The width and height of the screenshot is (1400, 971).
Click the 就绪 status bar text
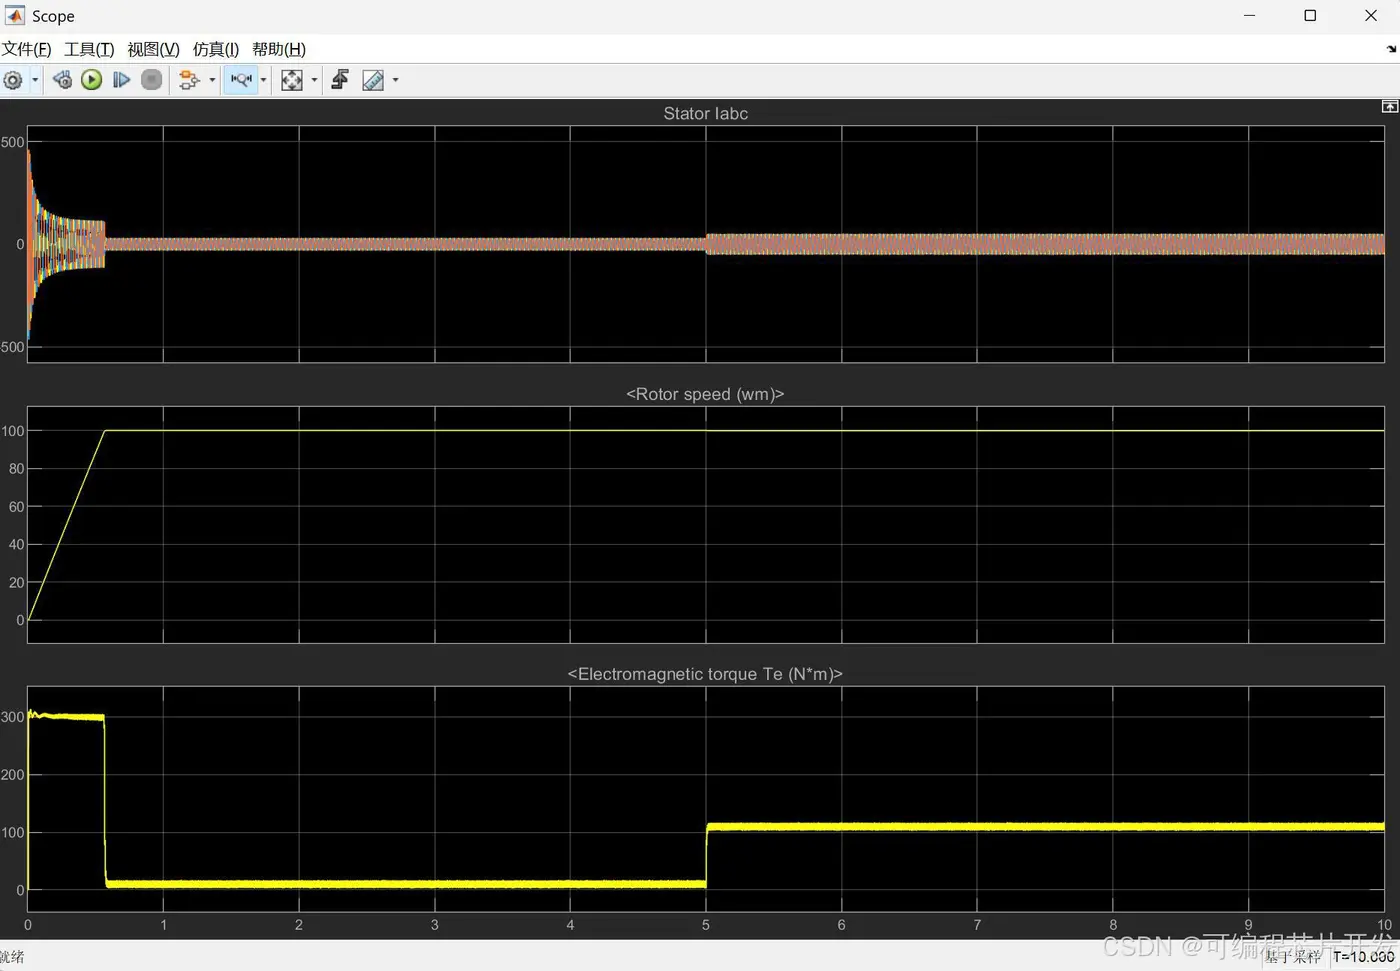click(12, 957)
